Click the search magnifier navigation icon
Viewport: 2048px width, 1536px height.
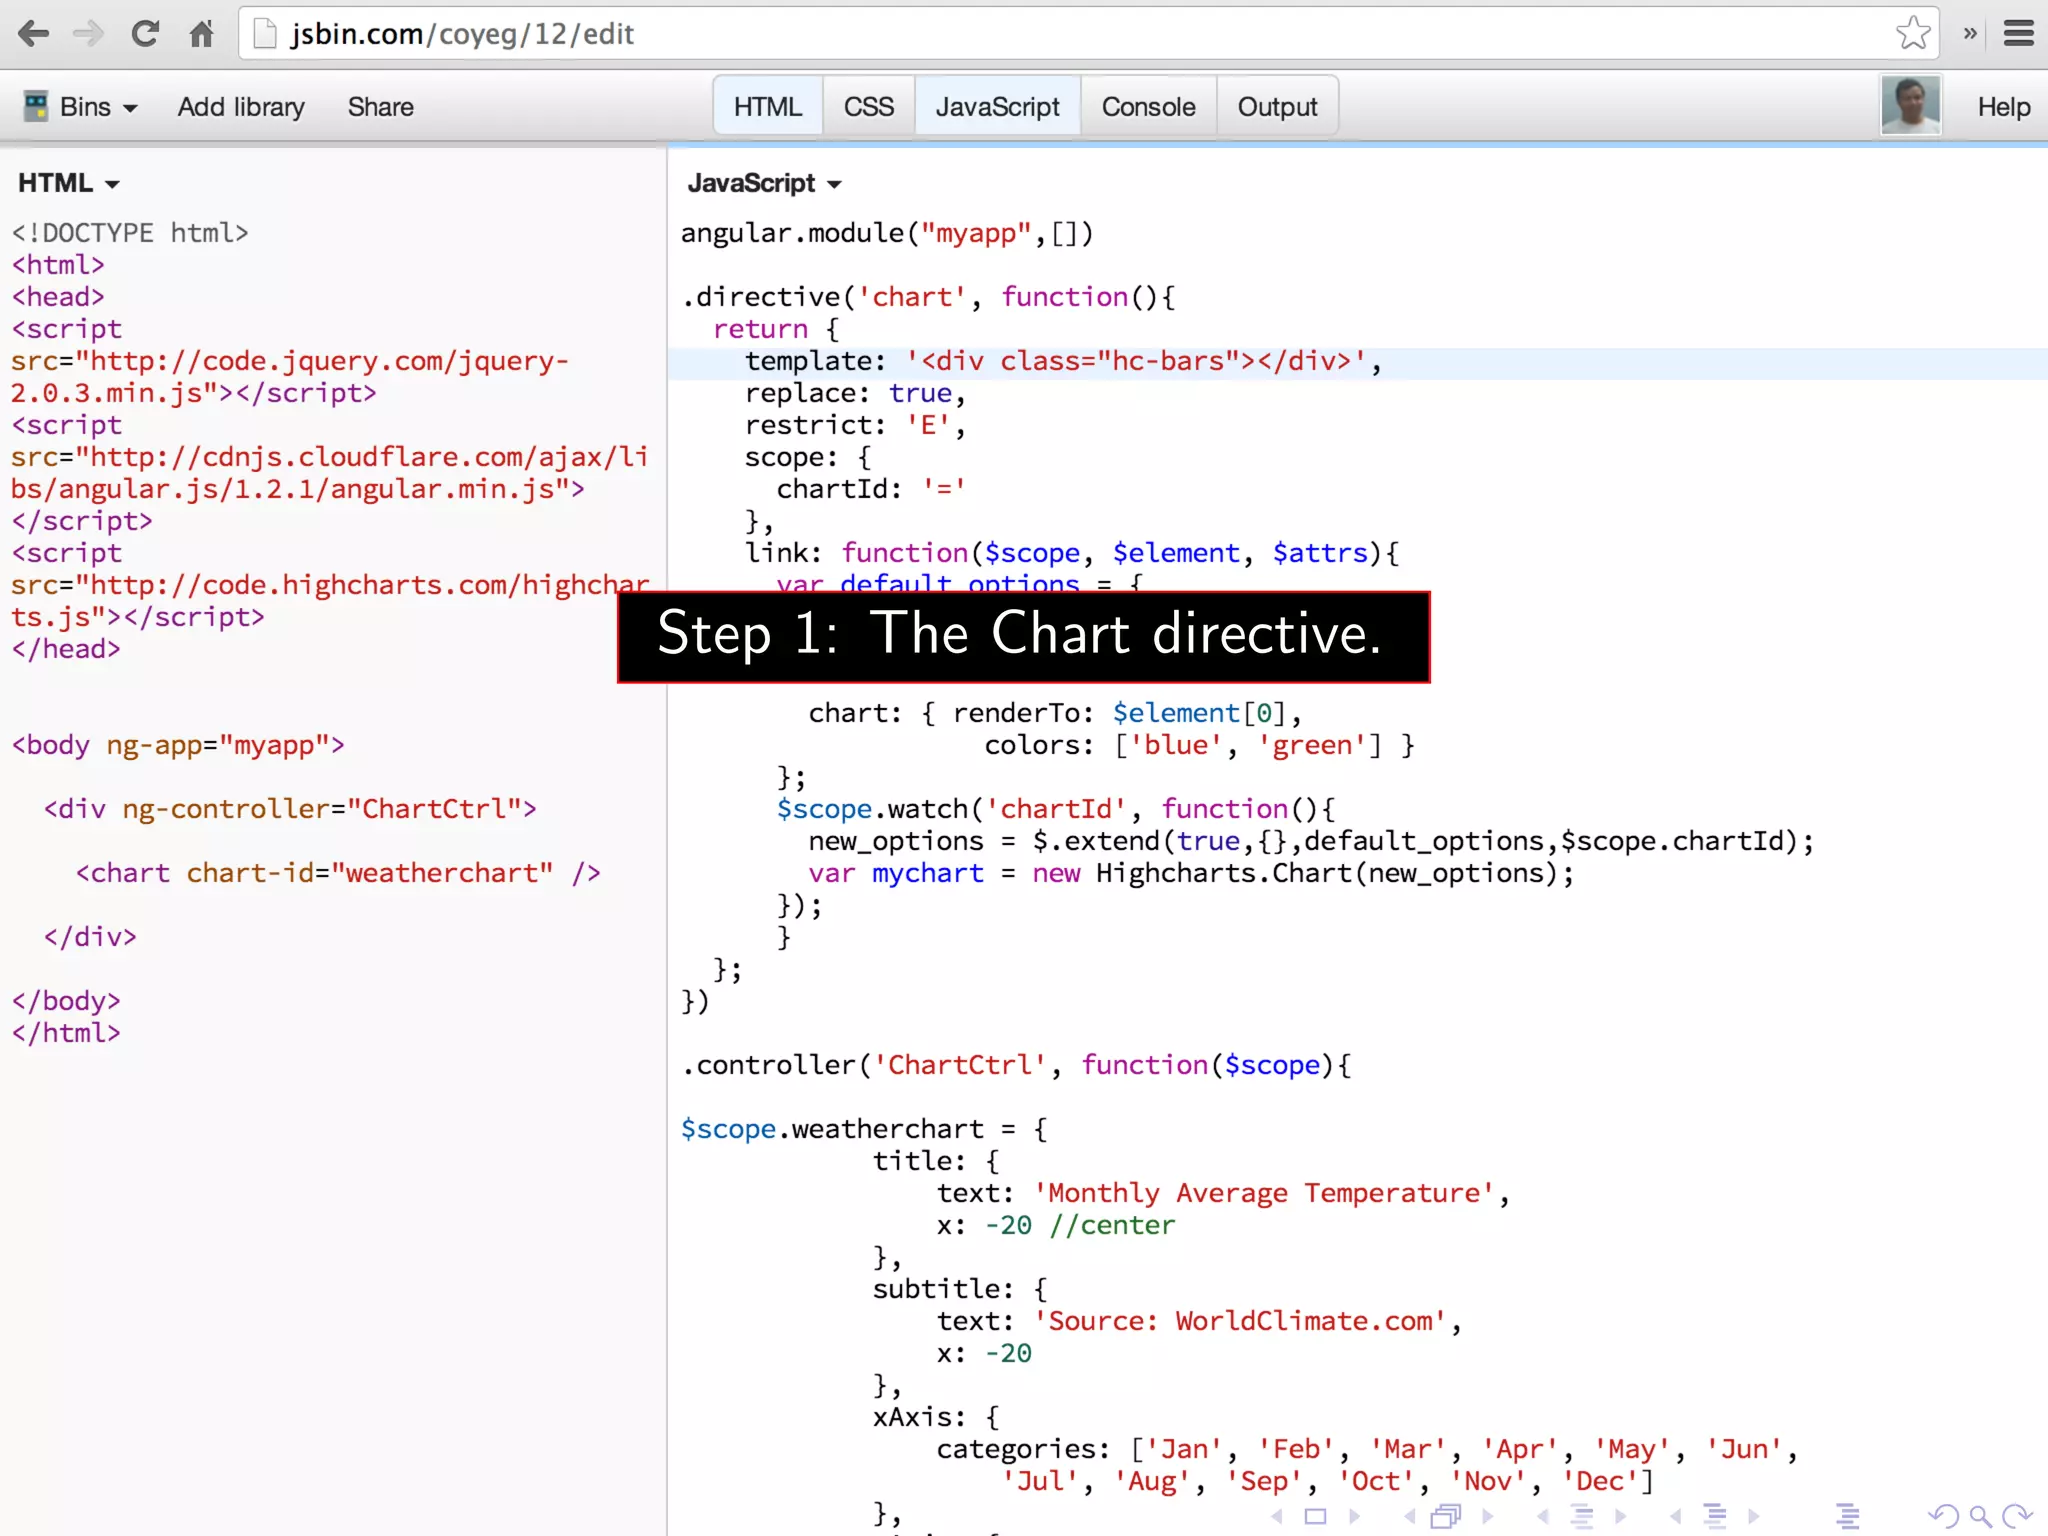click(1980, 1516)
